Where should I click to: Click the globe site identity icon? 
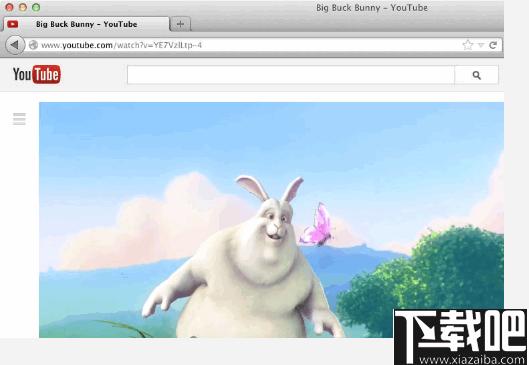[33, 45]
